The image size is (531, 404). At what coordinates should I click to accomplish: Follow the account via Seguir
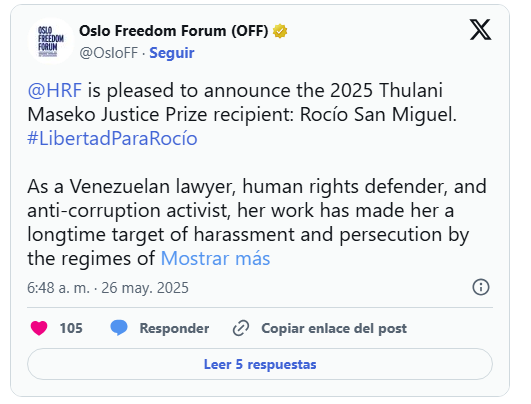(x=172, y=53)
